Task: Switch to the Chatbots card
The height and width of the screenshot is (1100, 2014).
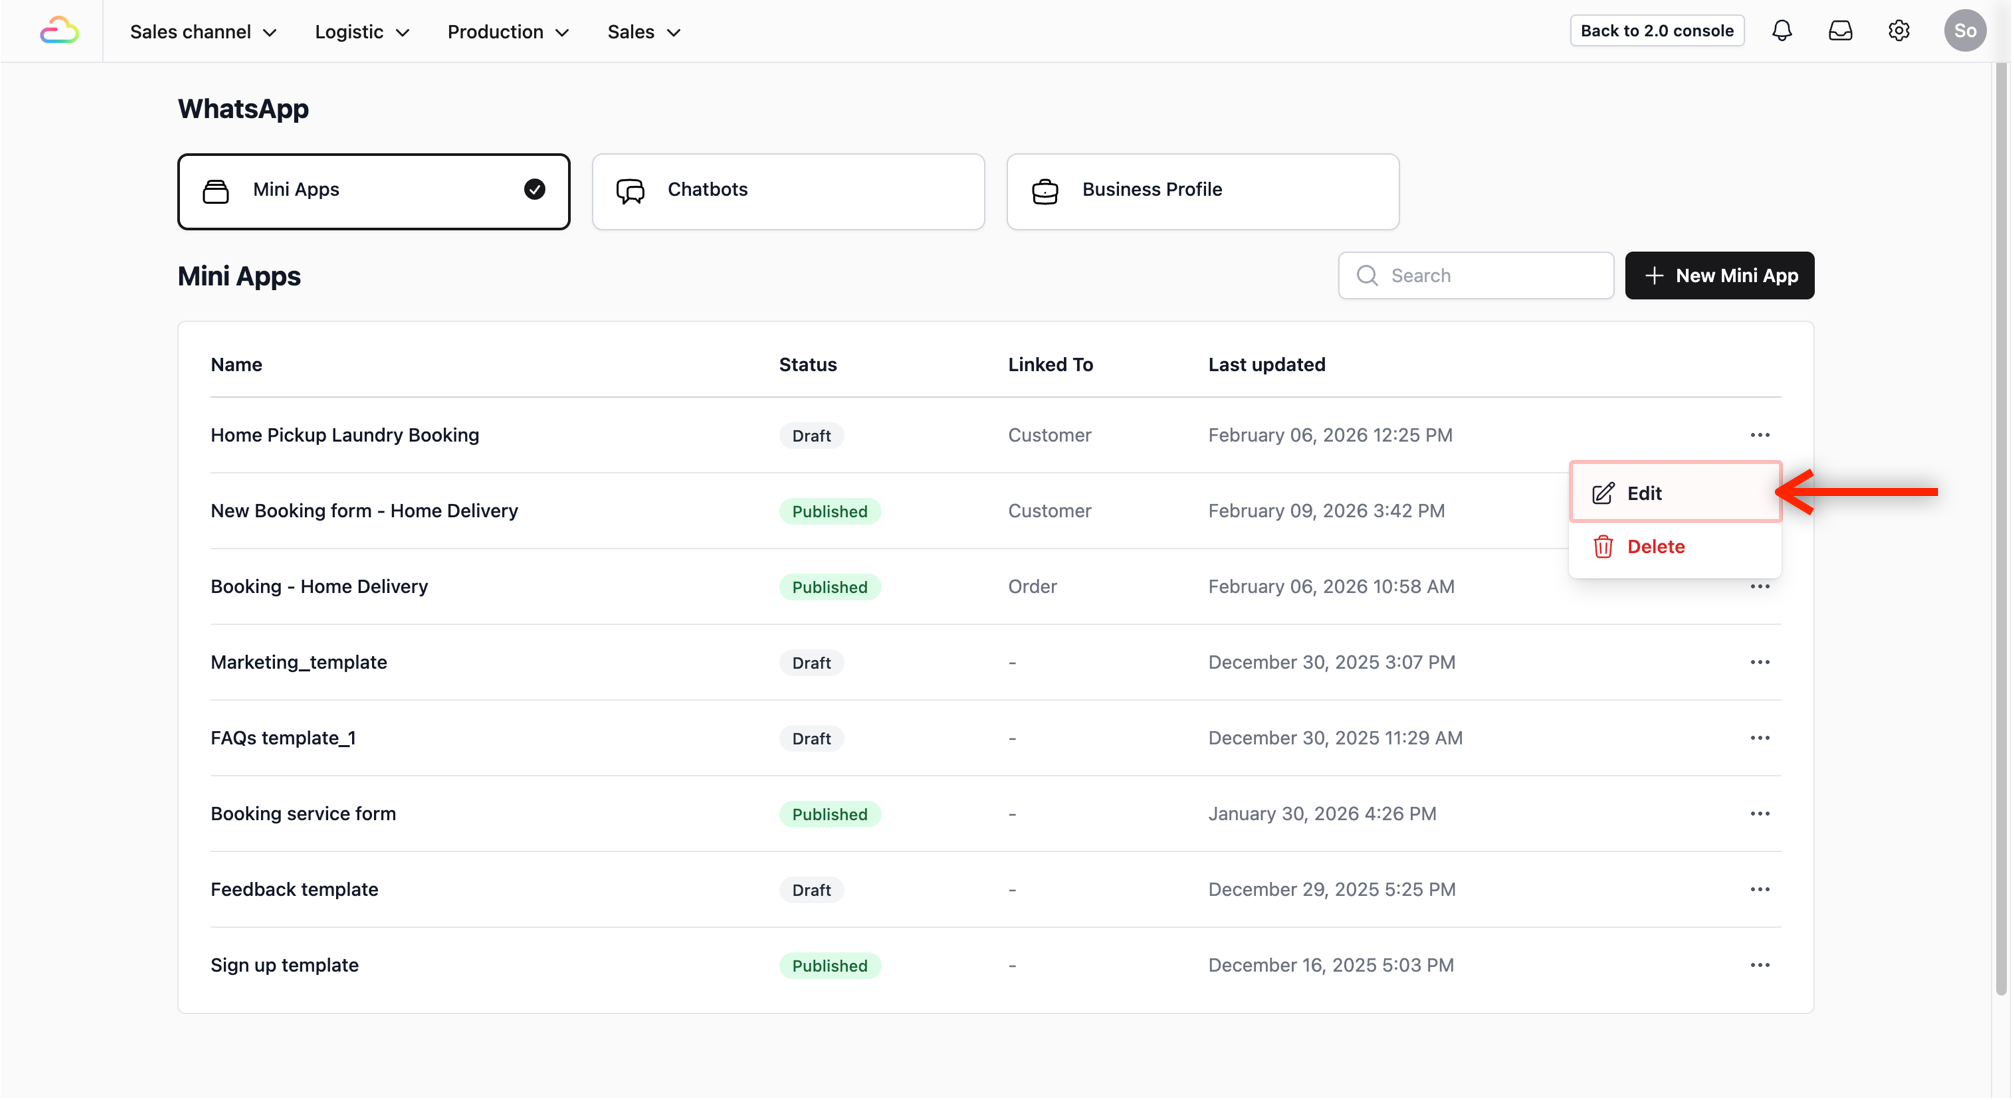Action: [788, 191]
